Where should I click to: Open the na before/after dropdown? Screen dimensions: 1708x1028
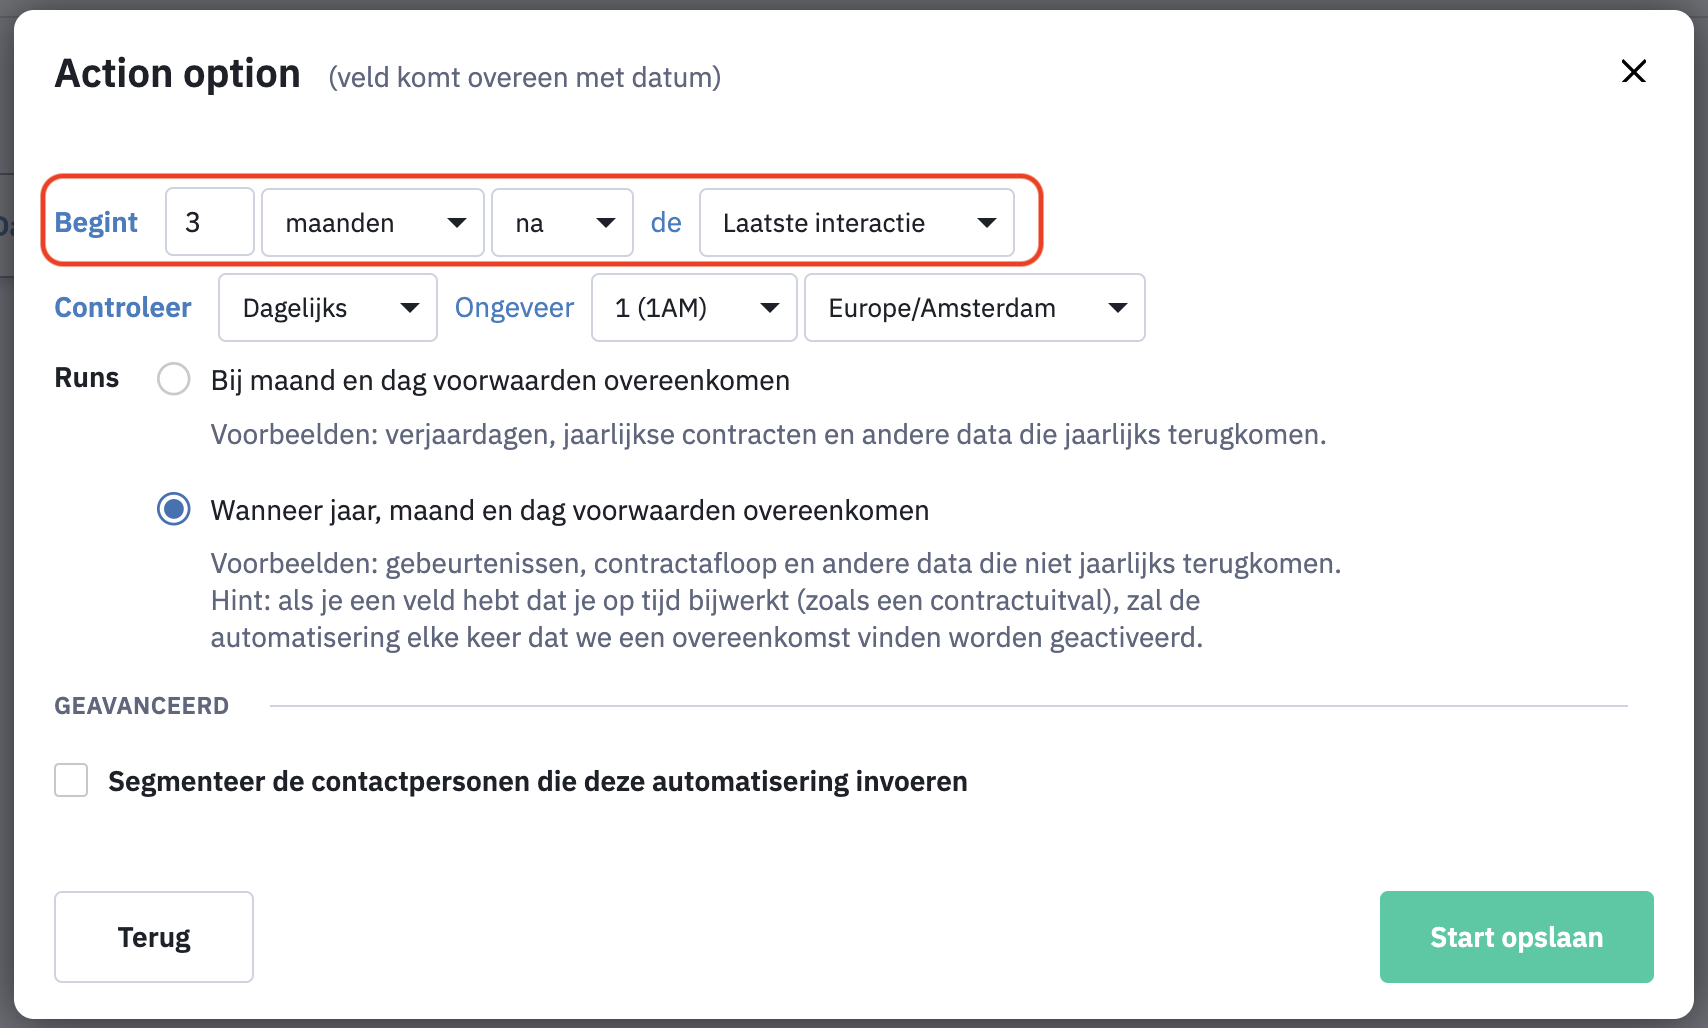coord(562,222)
